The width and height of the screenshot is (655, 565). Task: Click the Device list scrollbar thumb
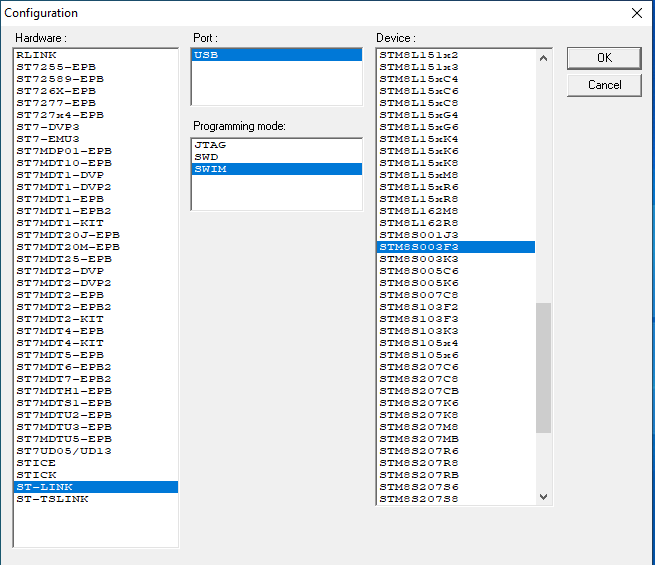click(543, 367)
